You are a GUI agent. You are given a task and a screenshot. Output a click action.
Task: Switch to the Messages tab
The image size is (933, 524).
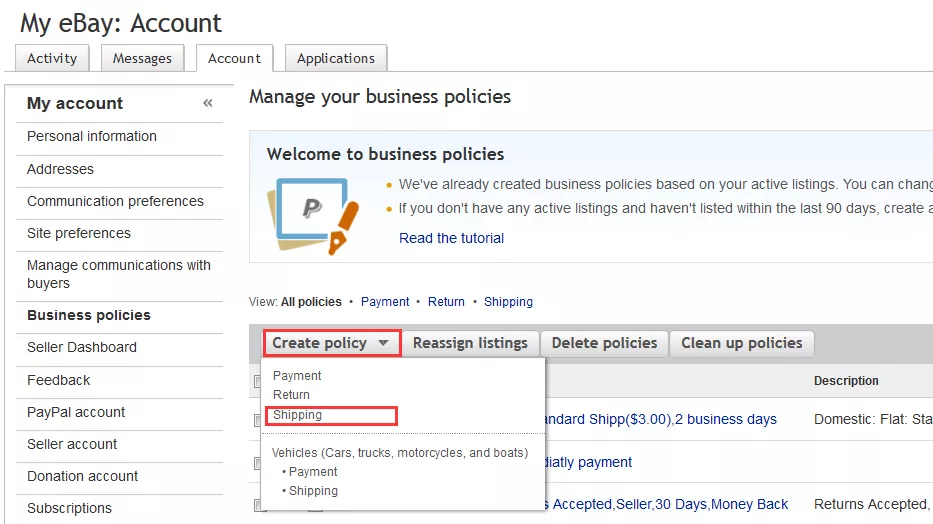(x=142, y=58)
